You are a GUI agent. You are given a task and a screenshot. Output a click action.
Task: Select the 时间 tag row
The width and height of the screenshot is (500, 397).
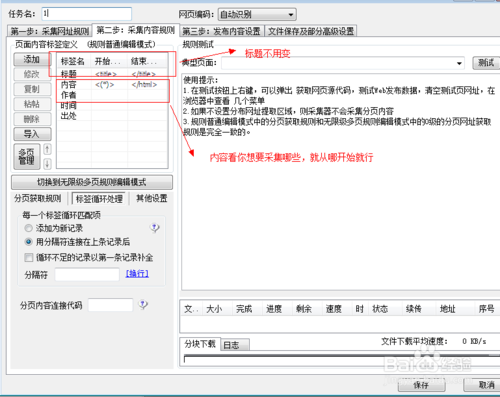click(x=112, y=106)
